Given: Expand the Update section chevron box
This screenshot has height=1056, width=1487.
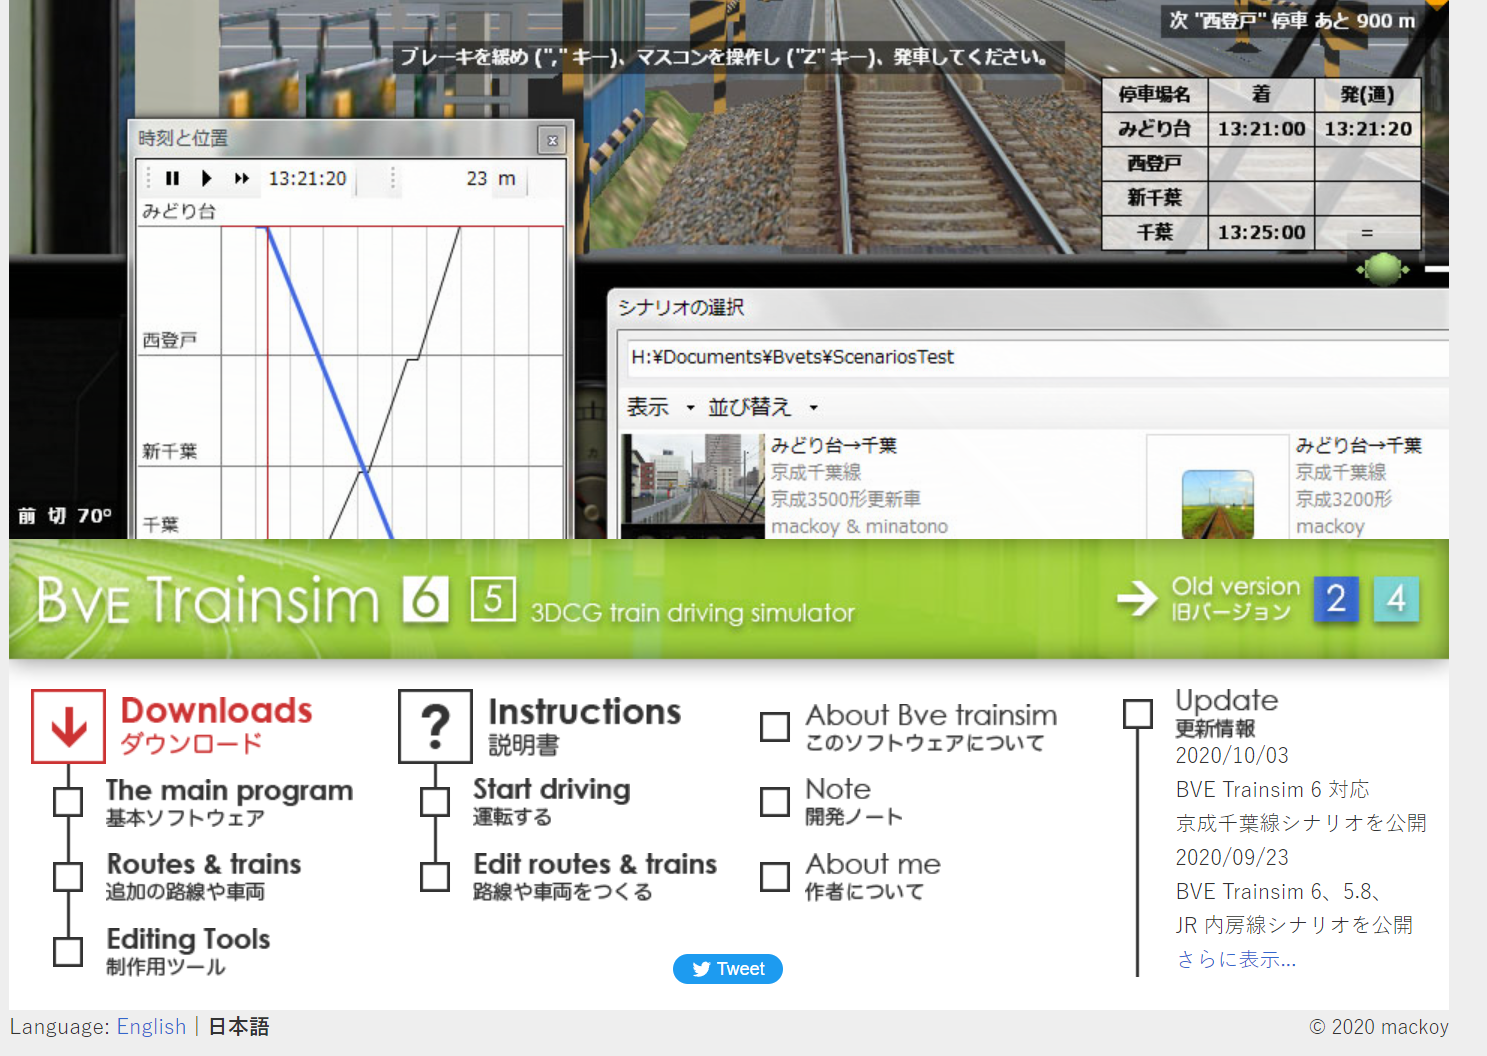Looking at the screenshot, I should tap(1137, 713).
